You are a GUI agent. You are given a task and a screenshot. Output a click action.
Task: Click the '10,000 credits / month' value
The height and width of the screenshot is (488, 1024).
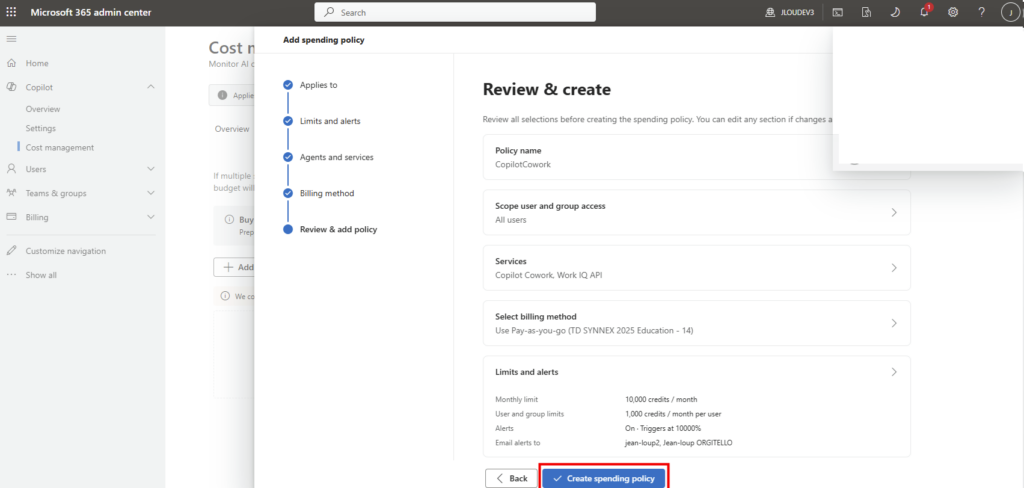coord(661,399)
